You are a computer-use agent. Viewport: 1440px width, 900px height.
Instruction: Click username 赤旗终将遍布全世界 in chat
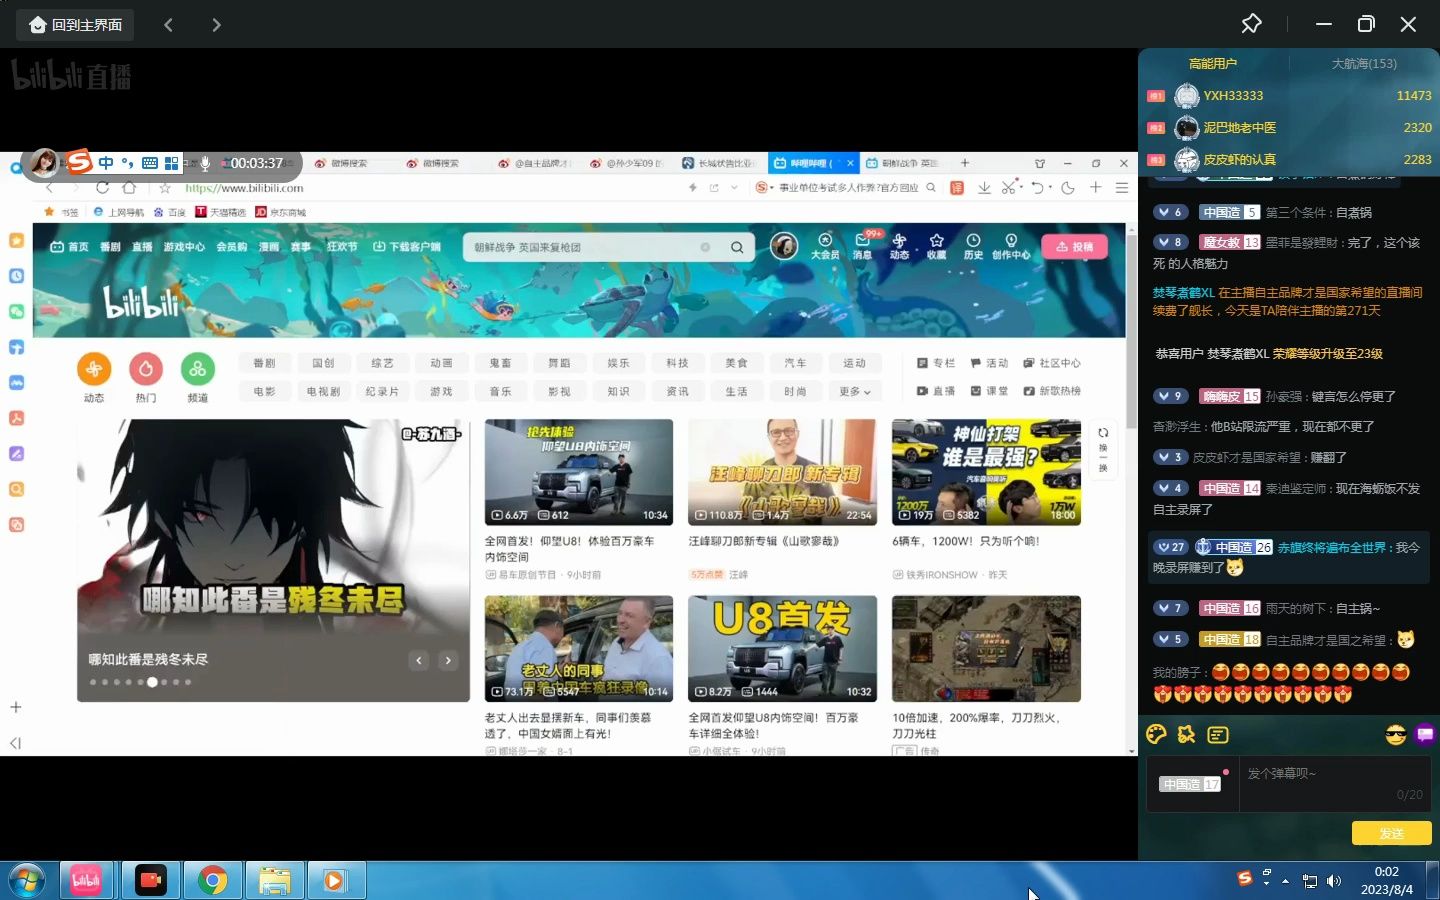pos(1332,547)
